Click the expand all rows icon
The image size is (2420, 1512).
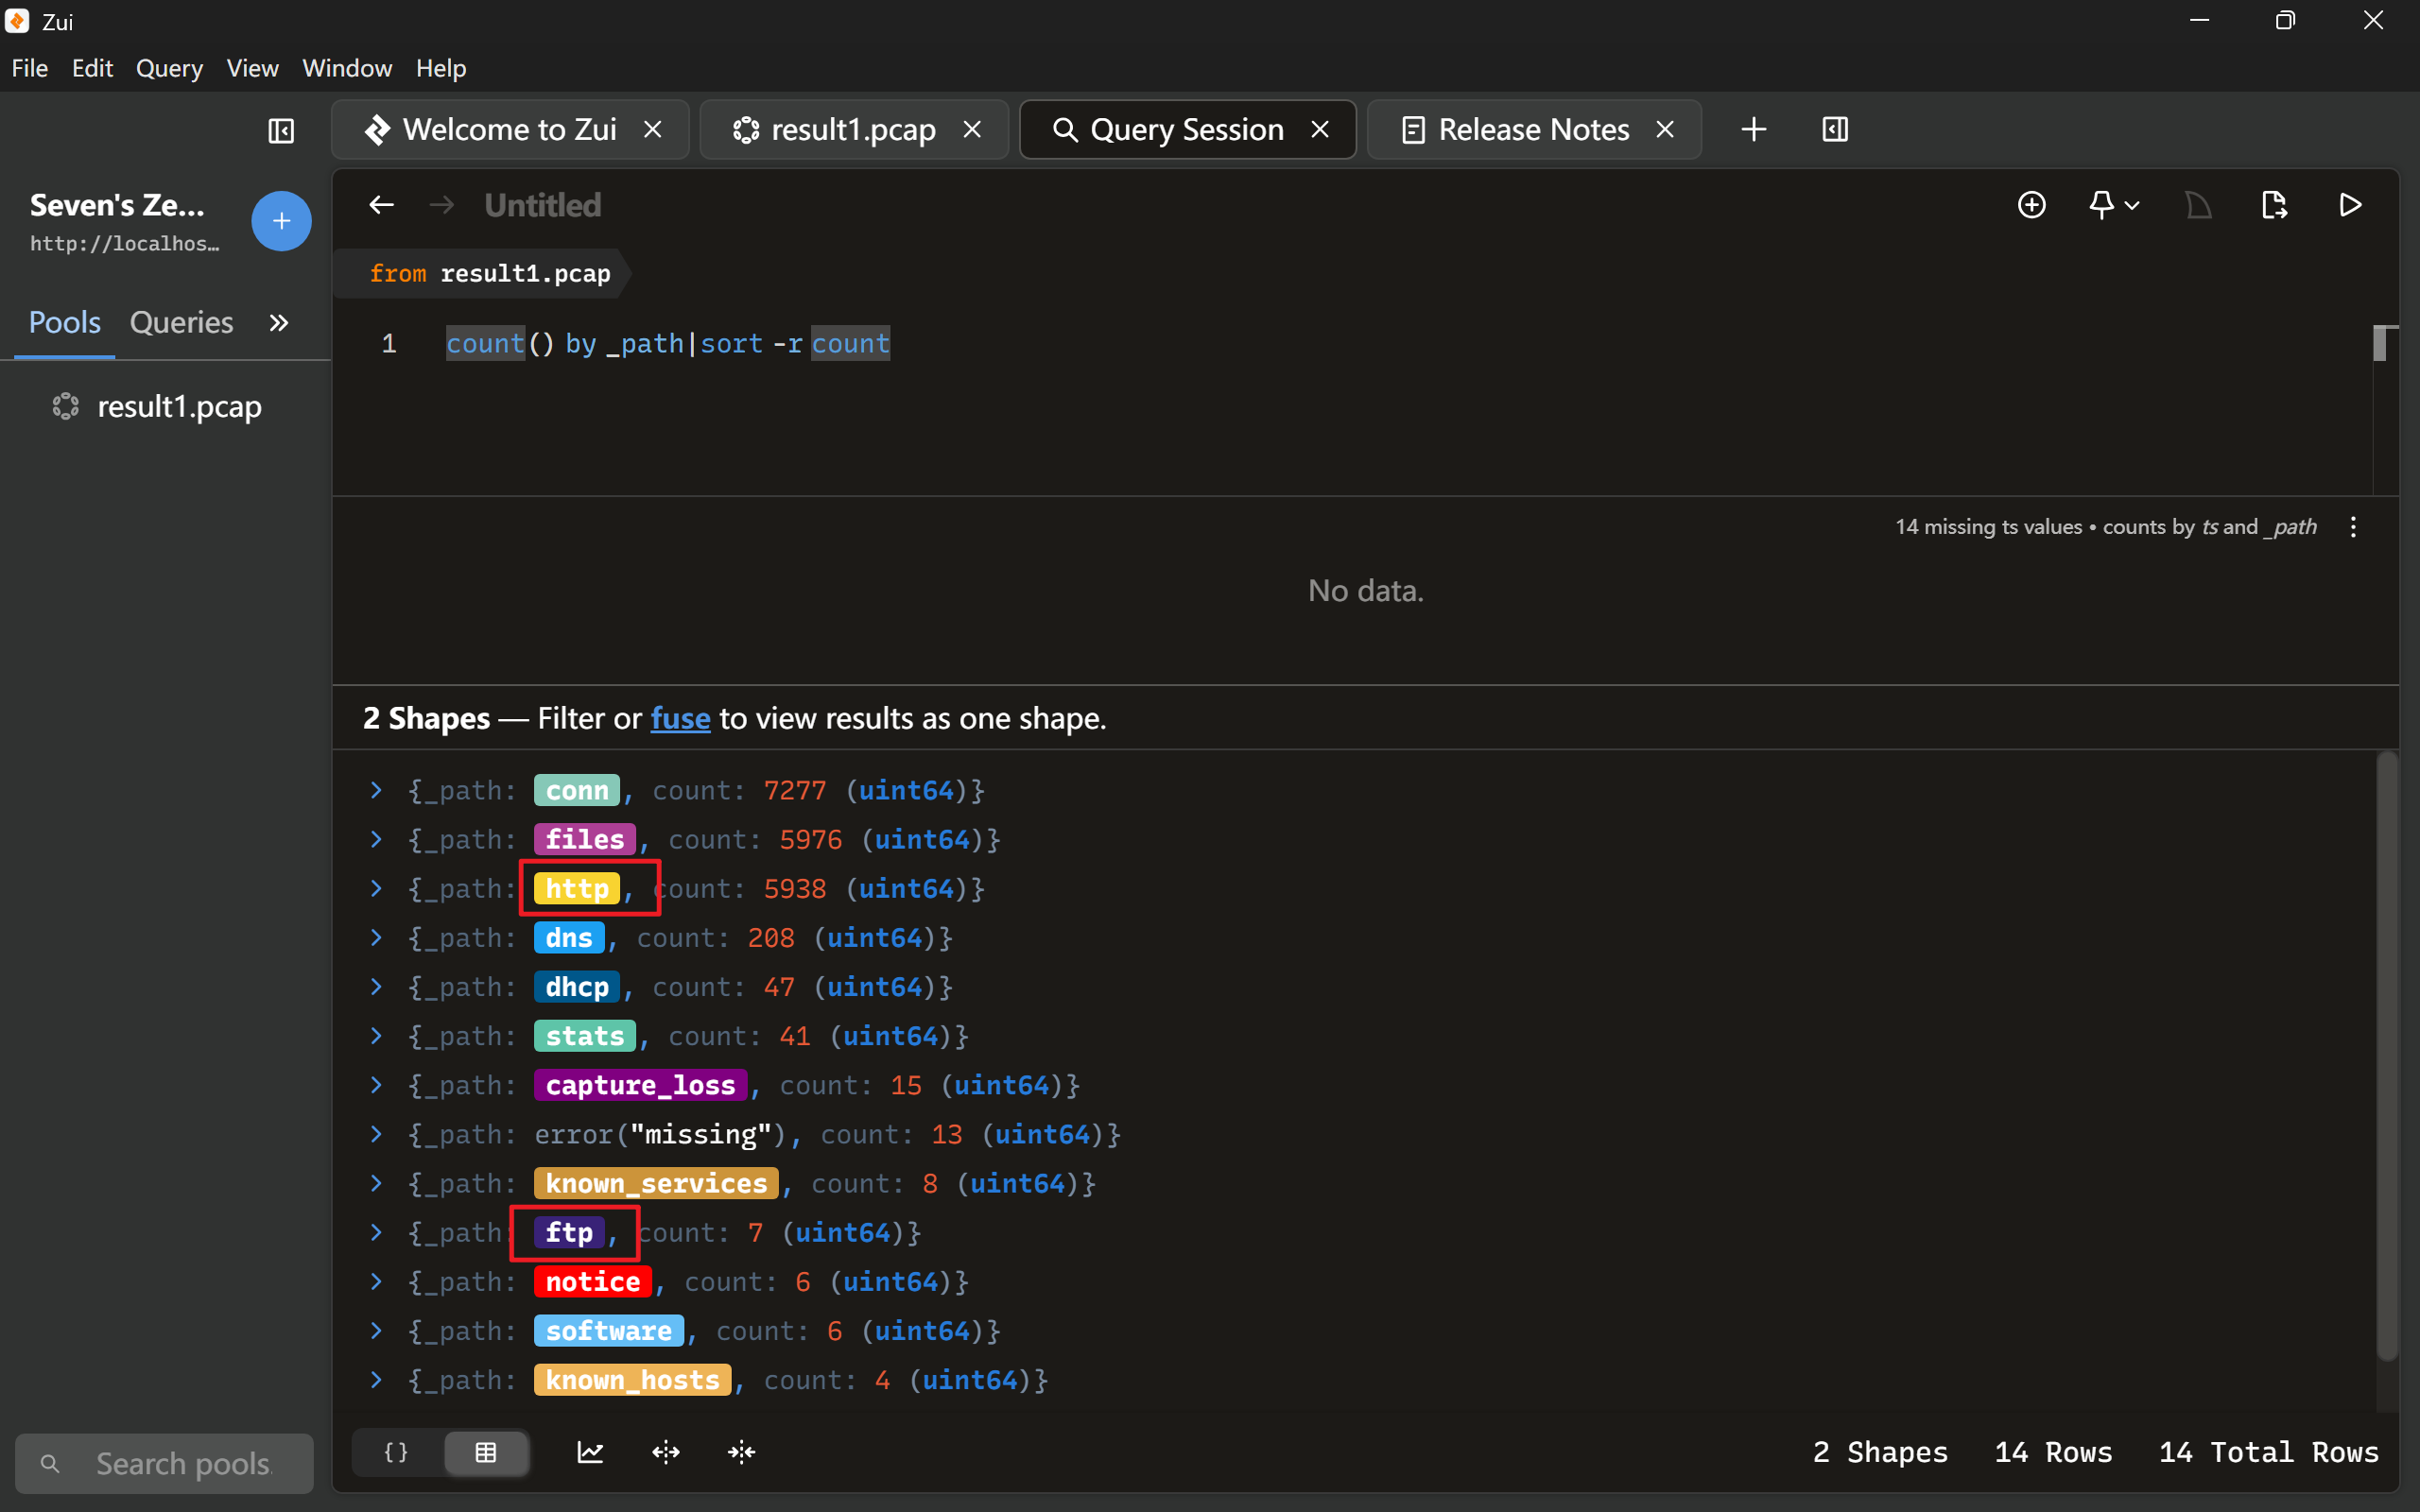point(666,1452)
